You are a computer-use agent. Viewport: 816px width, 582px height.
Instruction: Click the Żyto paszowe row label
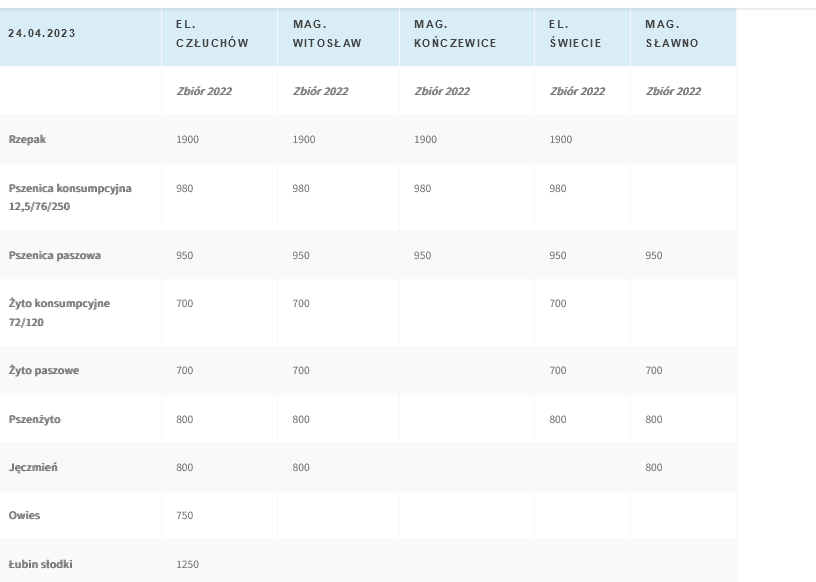pyautogui.click(x=43, y=371)
